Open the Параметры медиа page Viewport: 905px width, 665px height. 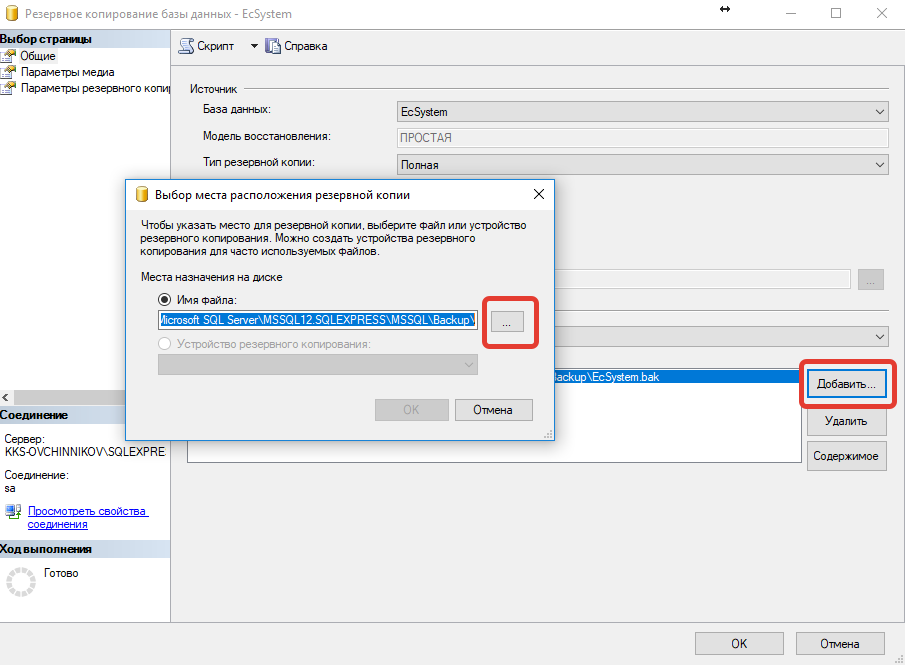(67, 72)
